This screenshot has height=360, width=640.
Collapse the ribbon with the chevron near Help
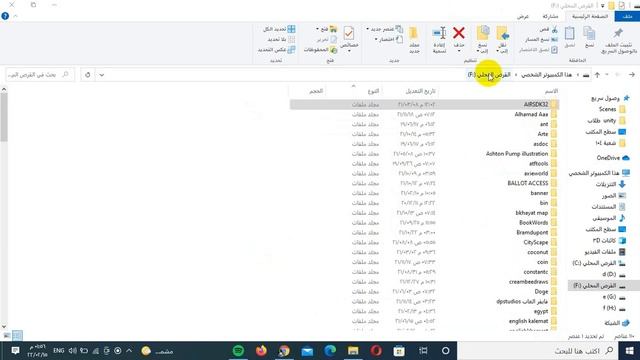16,16
